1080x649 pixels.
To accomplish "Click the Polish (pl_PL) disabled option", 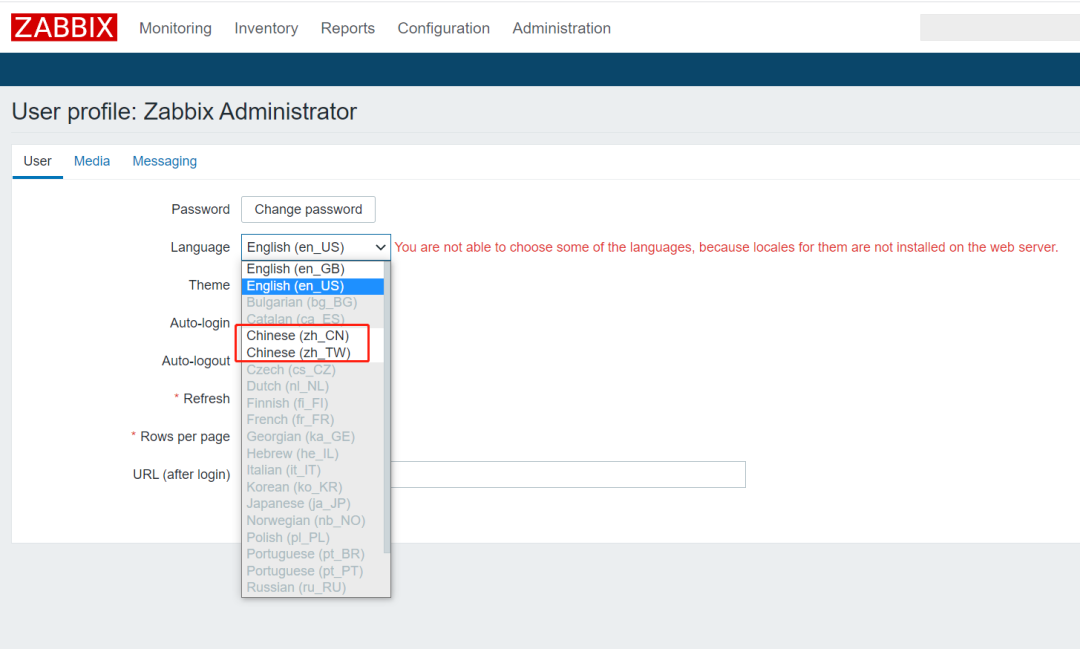I will [313, 537].
